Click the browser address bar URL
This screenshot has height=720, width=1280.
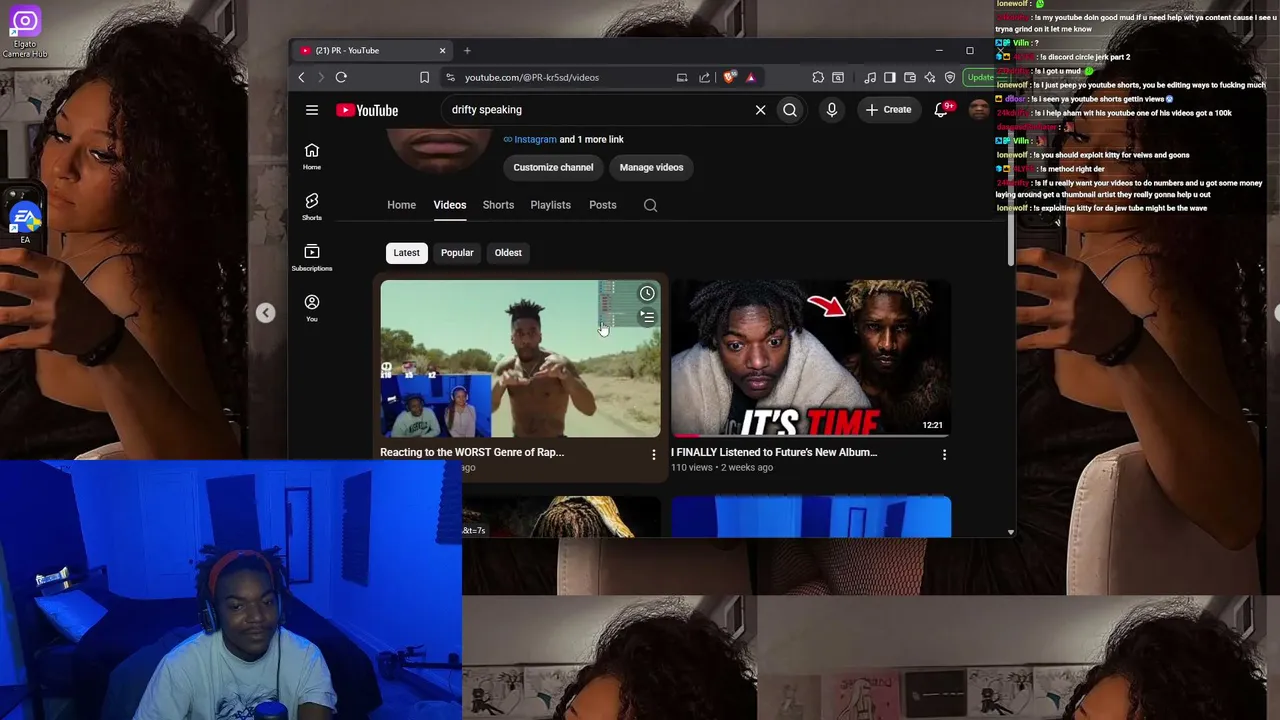coord(532,77)
